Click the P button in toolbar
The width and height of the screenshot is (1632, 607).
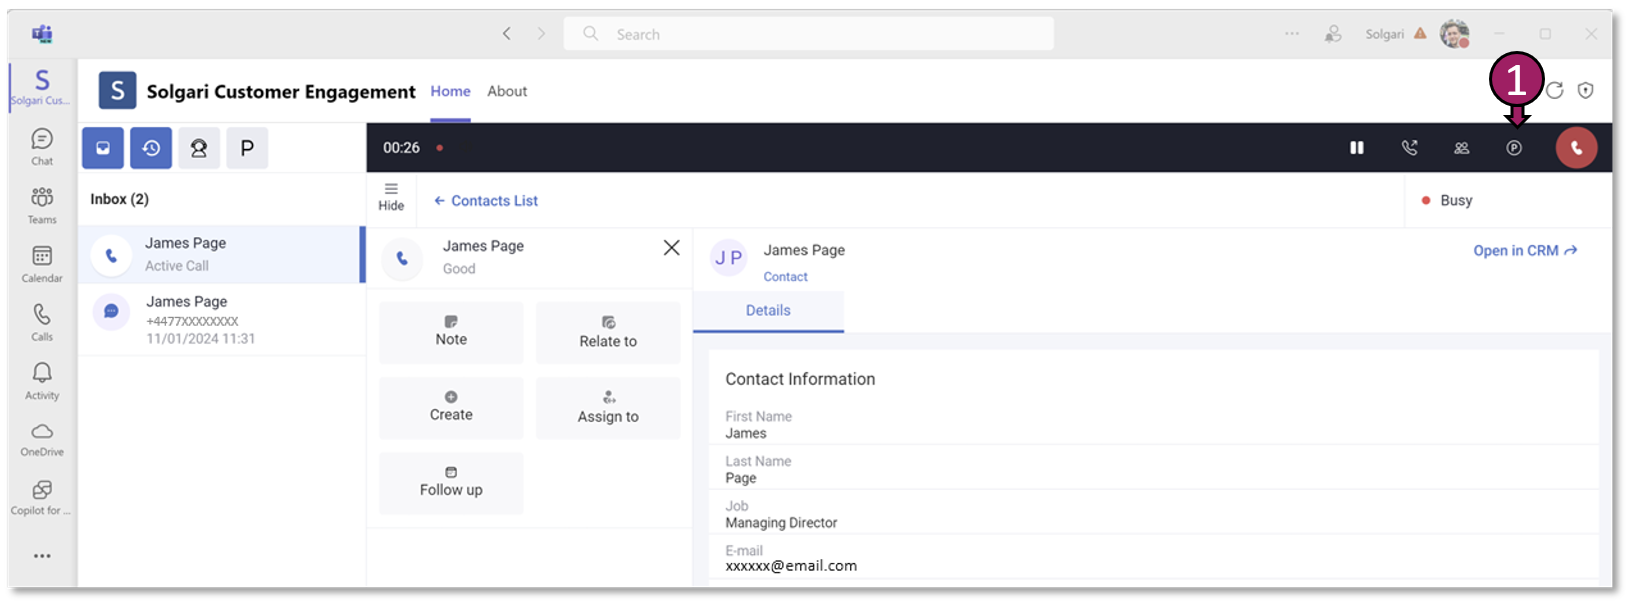point(247,148)
